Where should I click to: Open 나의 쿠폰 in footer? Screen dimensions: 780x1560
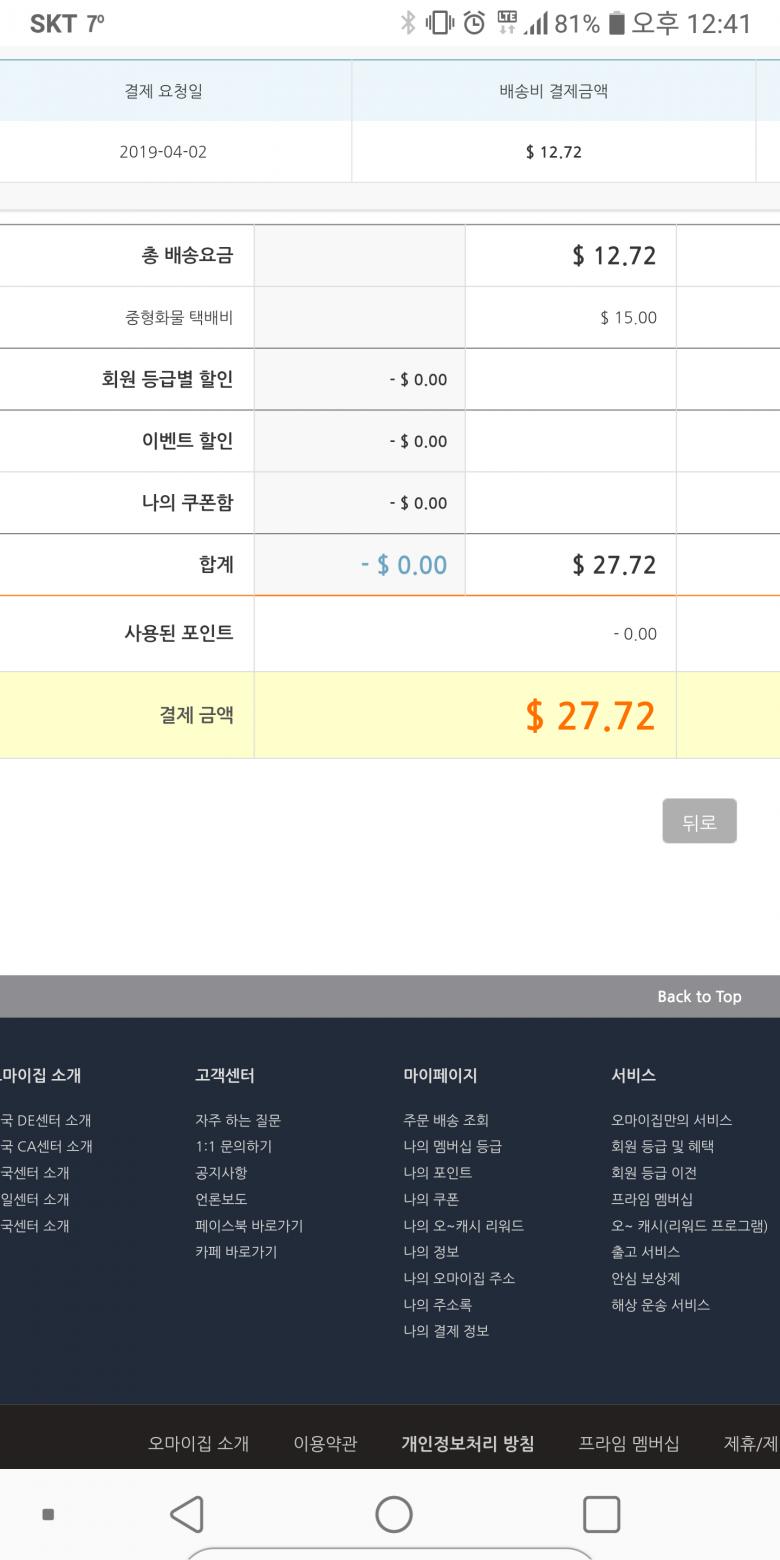point(431,1199)
